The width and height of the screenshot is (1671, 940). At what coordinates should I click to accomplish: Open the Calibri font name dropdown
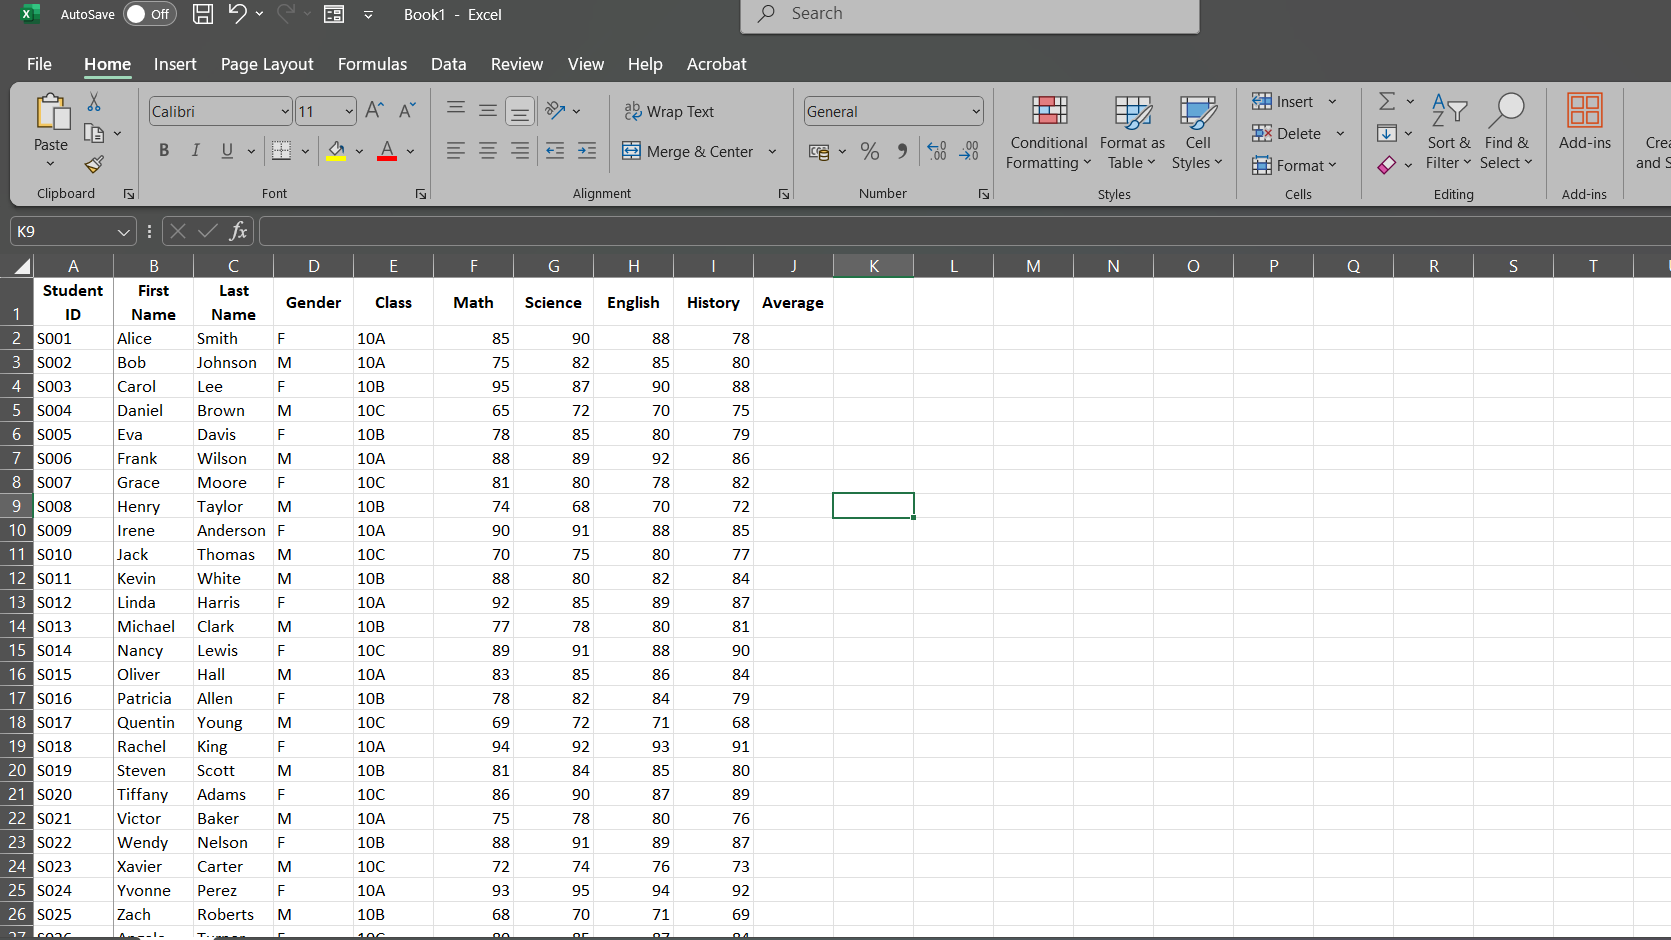pos(285,111)
